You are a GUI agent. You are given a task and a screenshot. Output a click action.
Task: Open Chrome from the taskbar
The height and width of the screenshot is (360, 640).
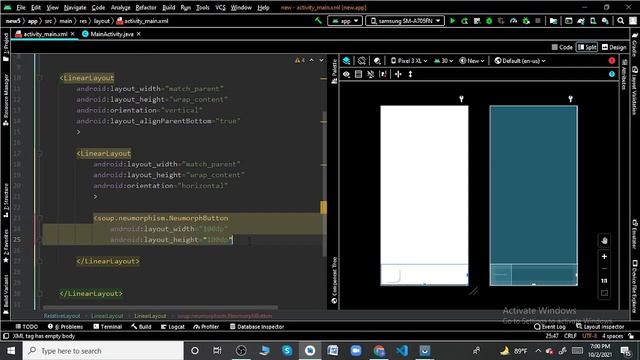coord(379,351)
